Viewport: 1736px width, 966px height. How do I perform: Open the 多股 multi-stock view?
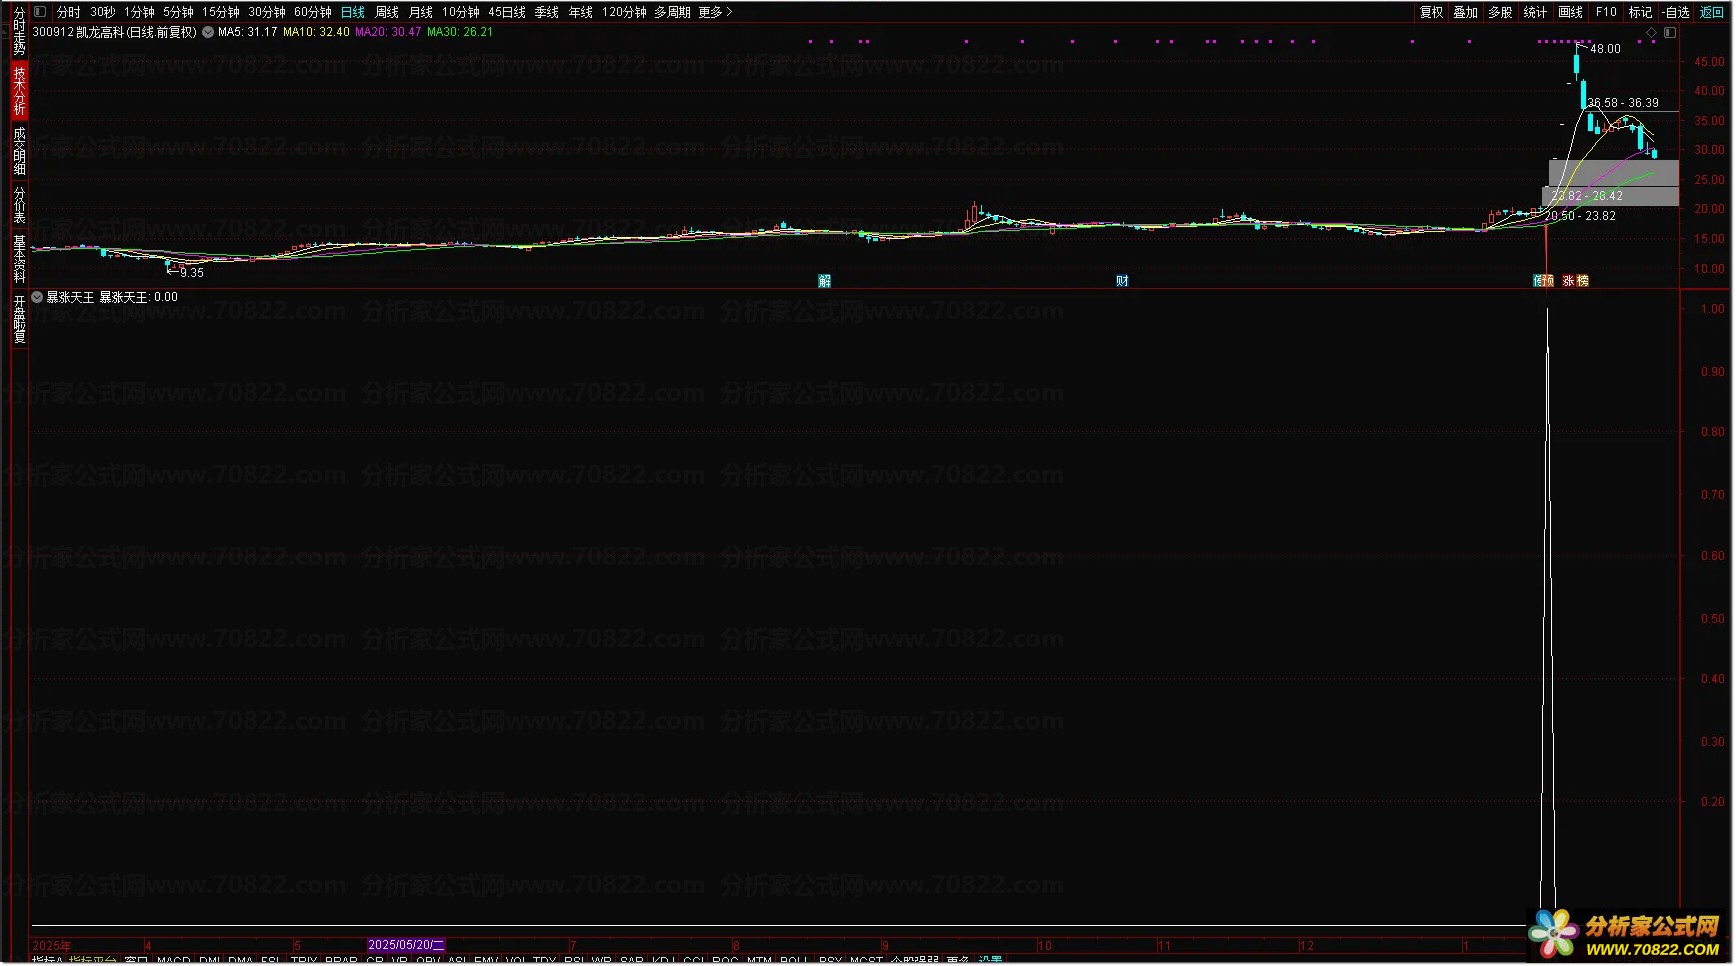tap(1500, 12)
